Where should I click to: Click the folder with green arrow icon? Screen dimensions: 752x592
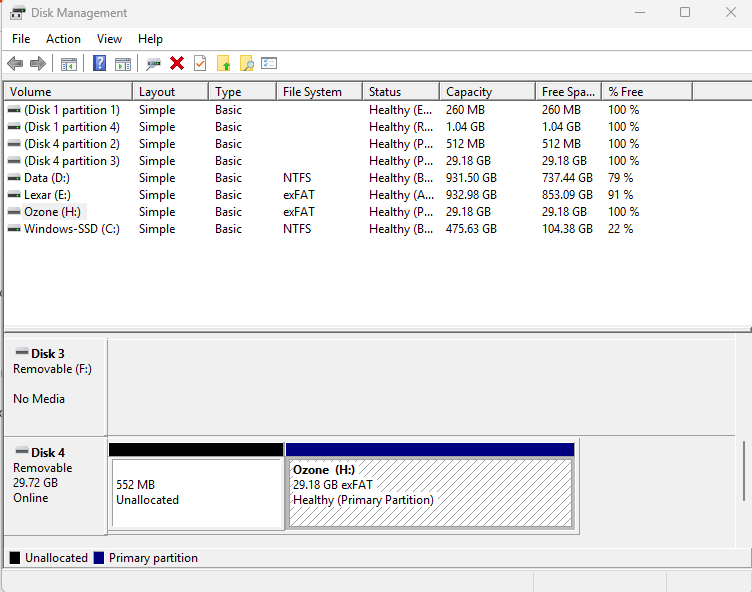point(223,63)
